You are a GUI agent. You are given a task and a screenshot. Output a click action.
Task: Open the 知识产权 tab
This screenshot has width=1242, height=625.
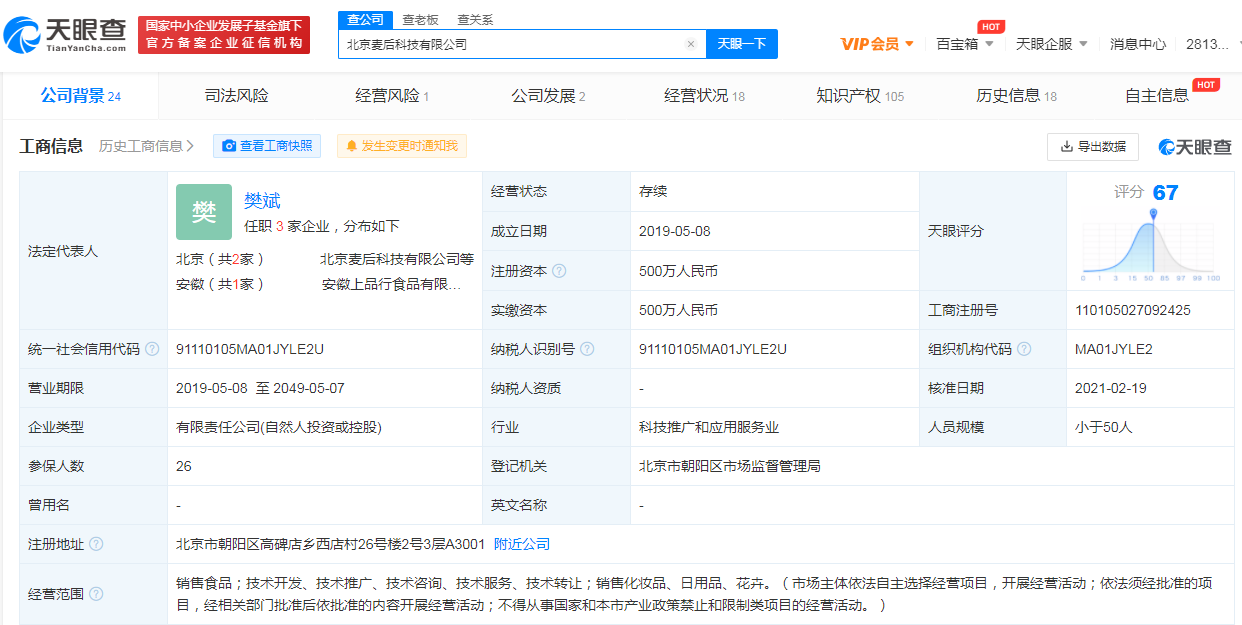point(860,96)
